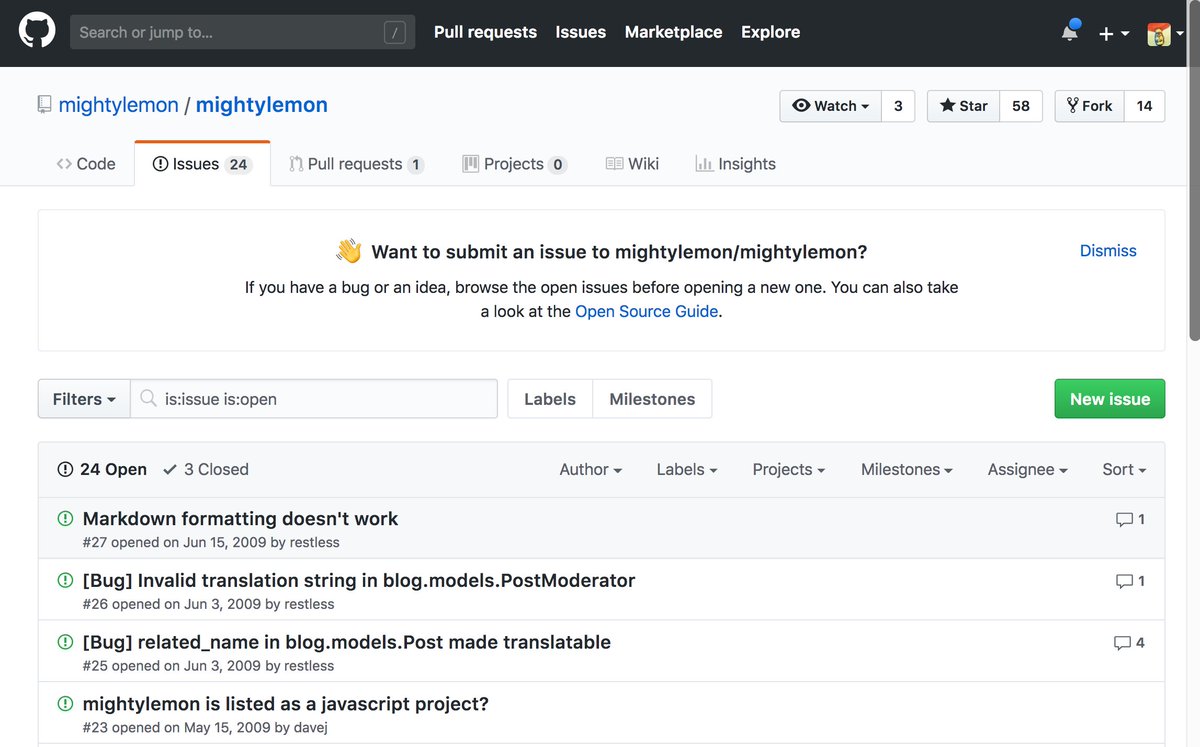Open the Insights tab
Screen dimensions: 1200x747
click(735, 164)
